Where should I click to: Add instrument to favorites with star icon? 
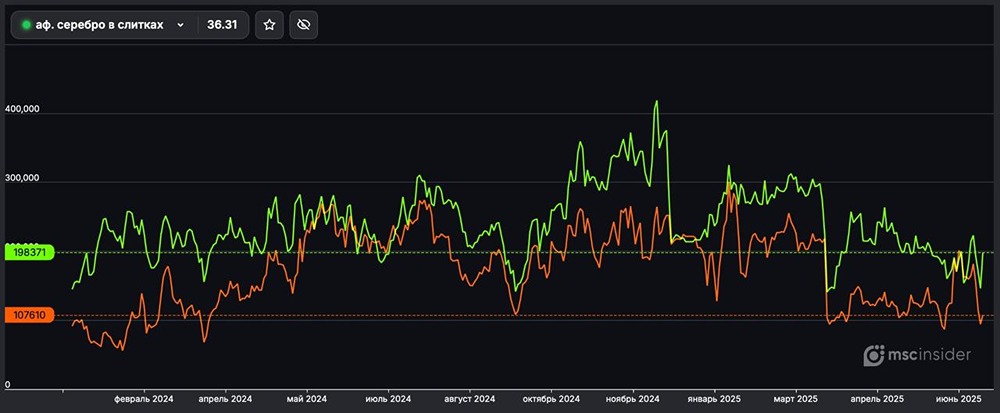pos(269,25)
